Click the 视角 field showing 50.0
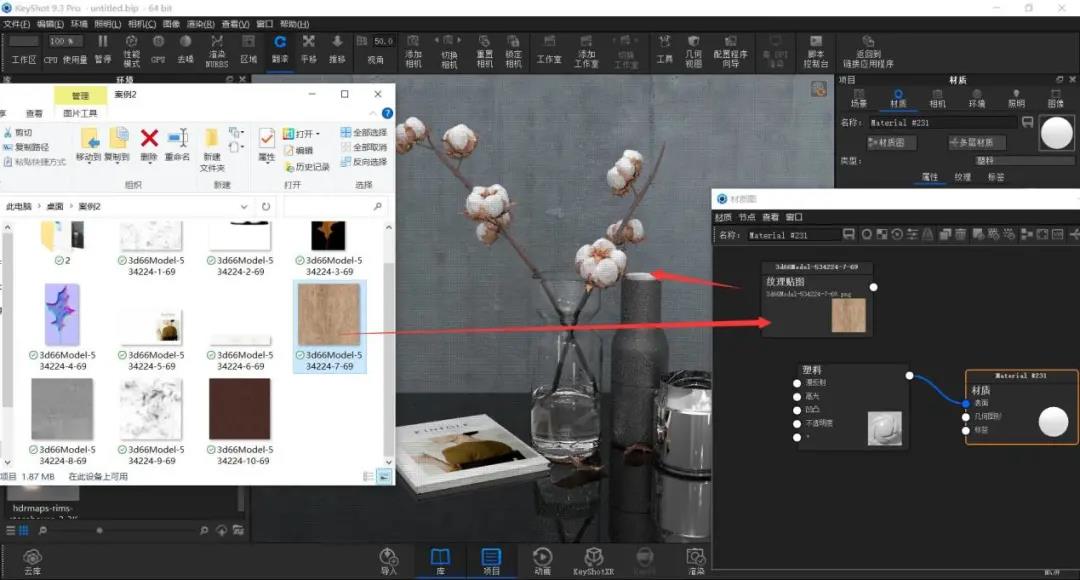1080x580 pixels. point(383,41)
